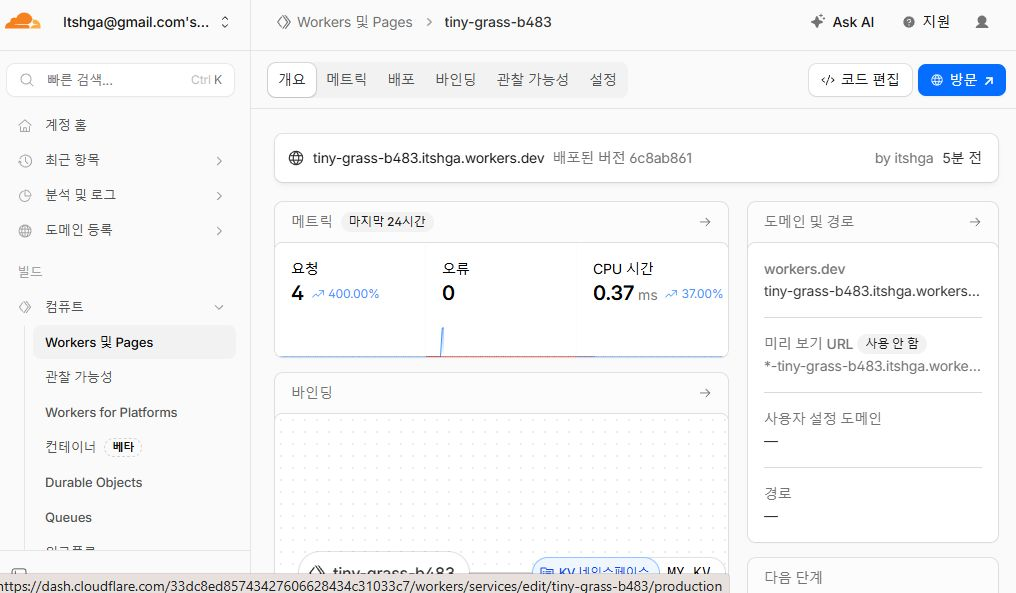Viewport: 1016px width, 593px height.
Task: Open the account switcher chevron
Action: 225,22
